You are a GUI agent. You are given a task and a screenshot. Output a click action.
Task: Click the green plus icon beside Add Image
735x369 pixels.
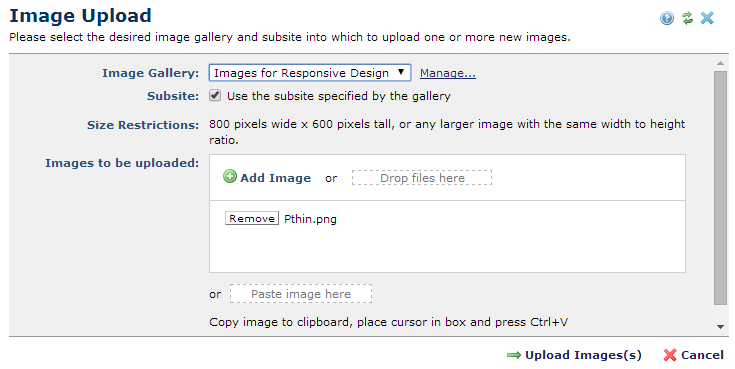point(230,176)
